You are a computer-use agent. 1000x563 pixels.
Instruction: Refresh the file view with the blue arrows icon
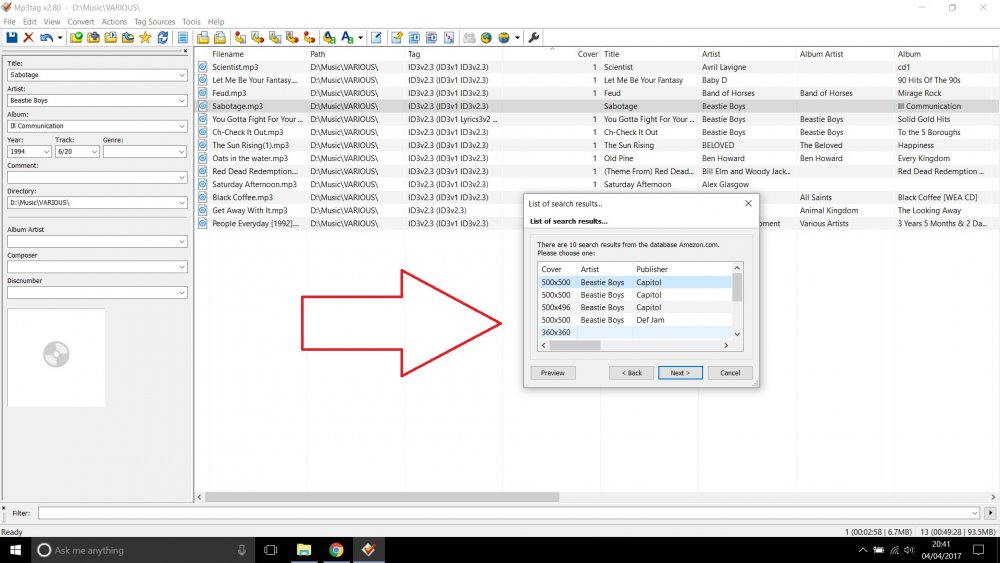click(163, 38)
